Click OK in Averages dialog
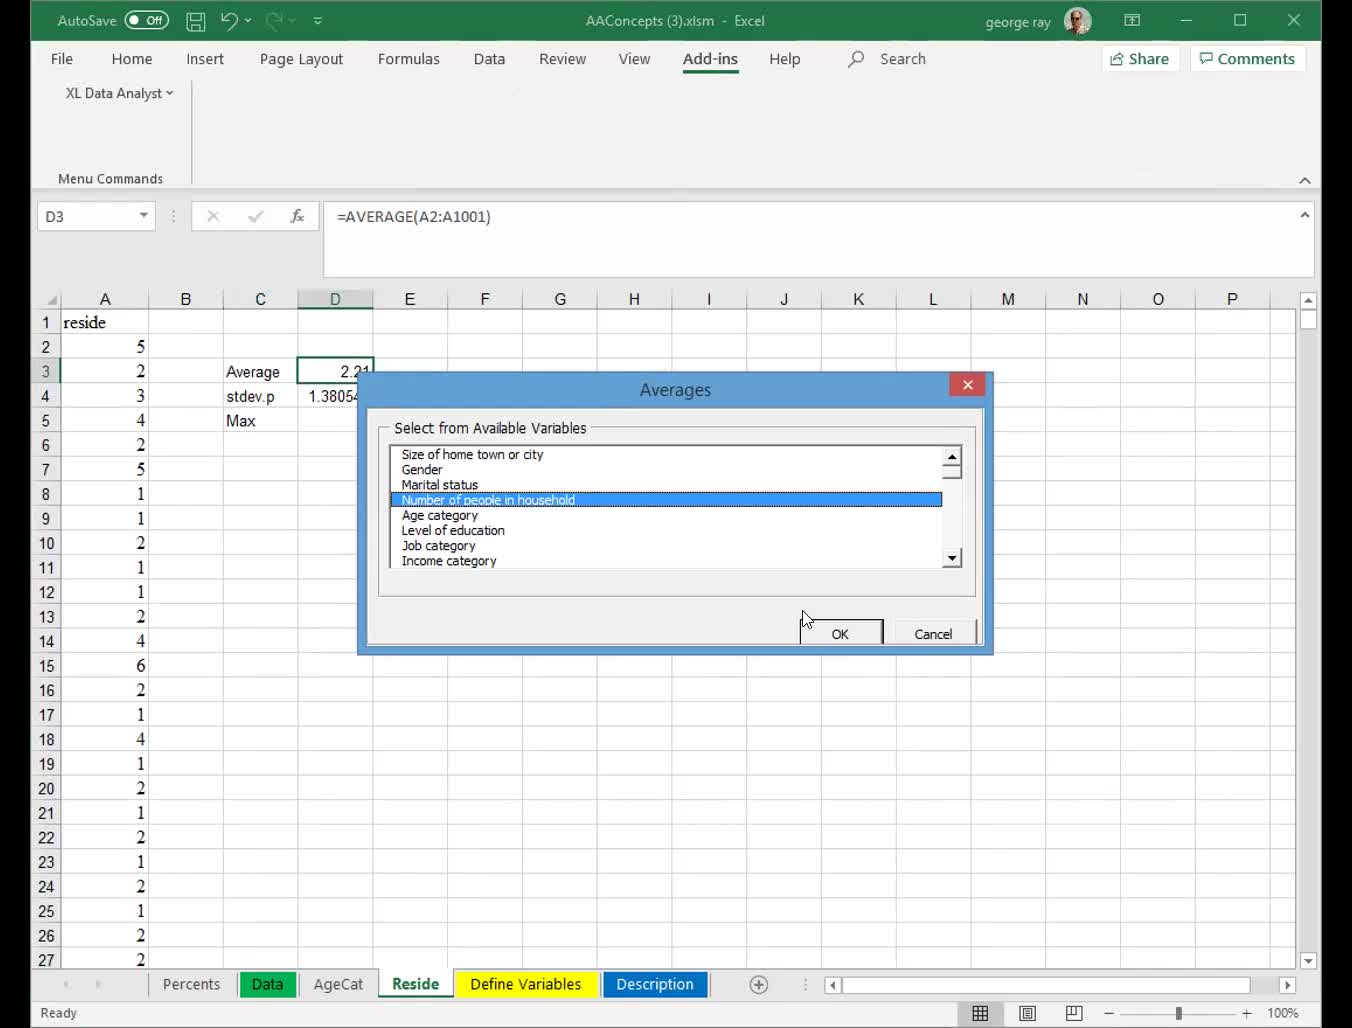The width and height of the screenshot is (1352, 1028). click(841, 633)
